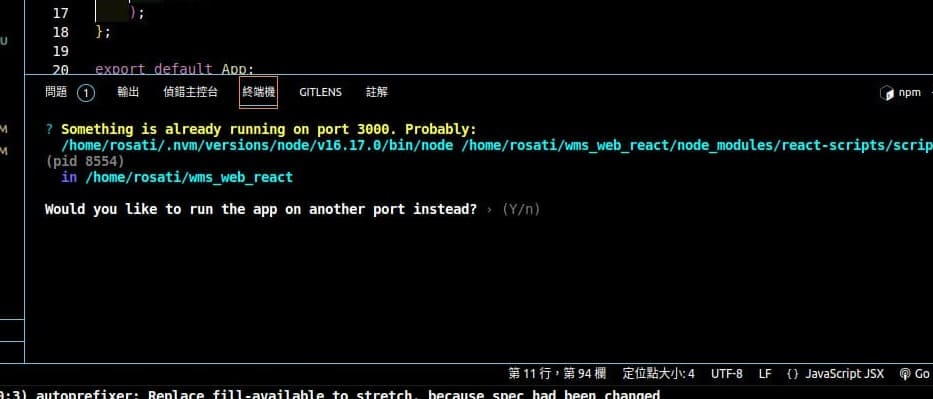
Task: Select language mode JavaScript JSX
Action: (x=845, y=374)
